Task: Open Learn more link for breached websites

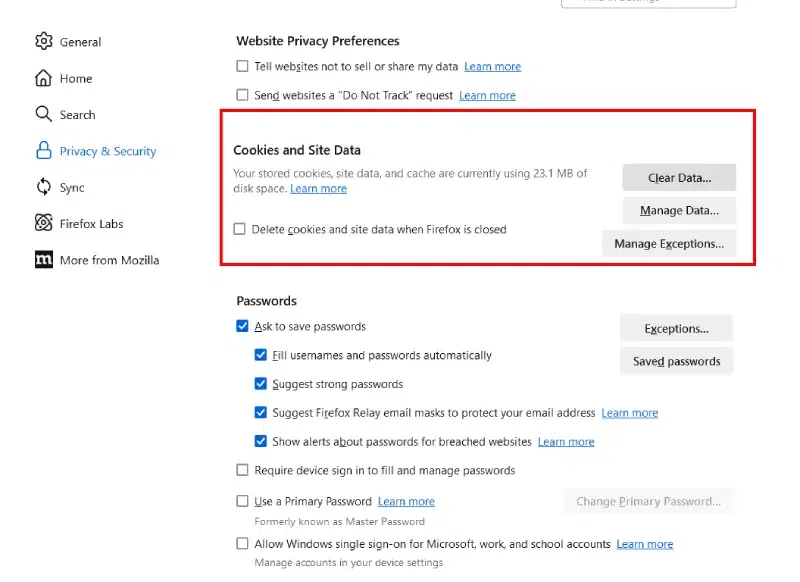Action: [566, 442]
